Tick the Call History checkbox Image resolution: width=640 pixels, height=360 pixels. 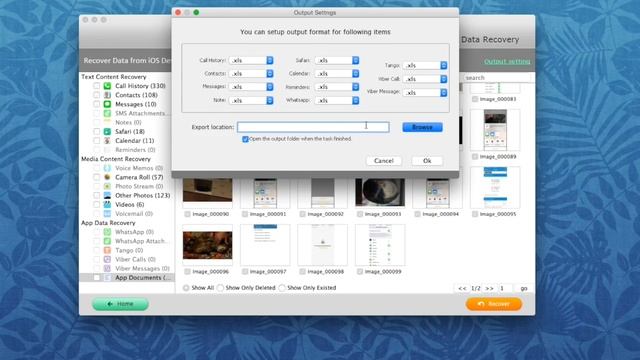click(x=97, y=86)
